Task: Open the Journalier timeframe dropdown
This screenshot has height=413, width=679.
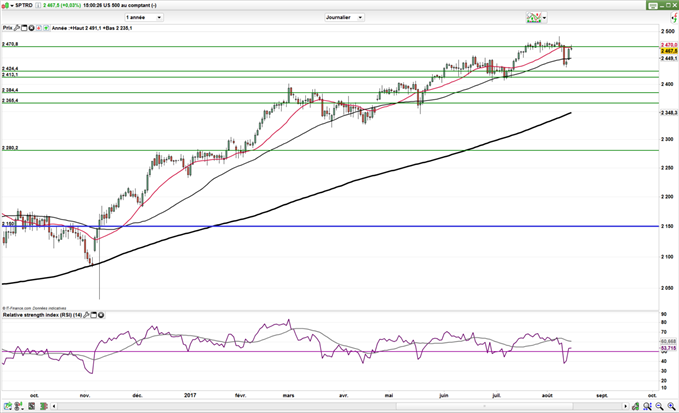Action: pos(344,17)
